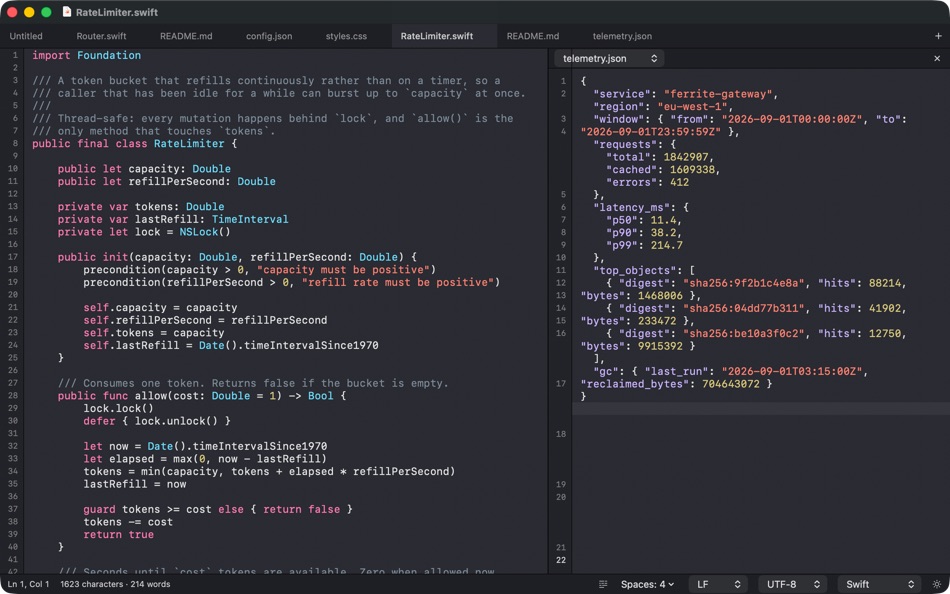Click the public let refillPerSecond: Double line
This screenshot has height=594, width=950.
167,181
